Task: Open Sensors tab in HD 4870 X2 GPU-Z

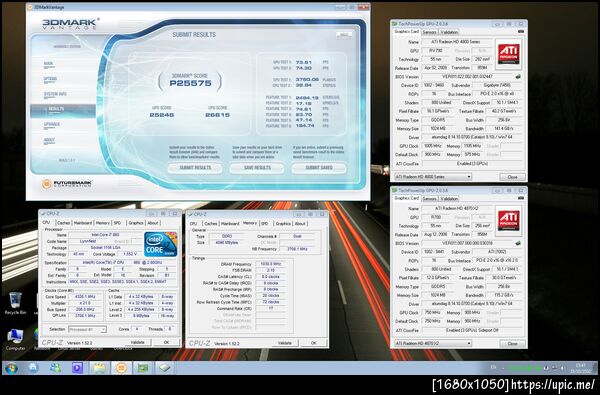Action: point(430,199)
